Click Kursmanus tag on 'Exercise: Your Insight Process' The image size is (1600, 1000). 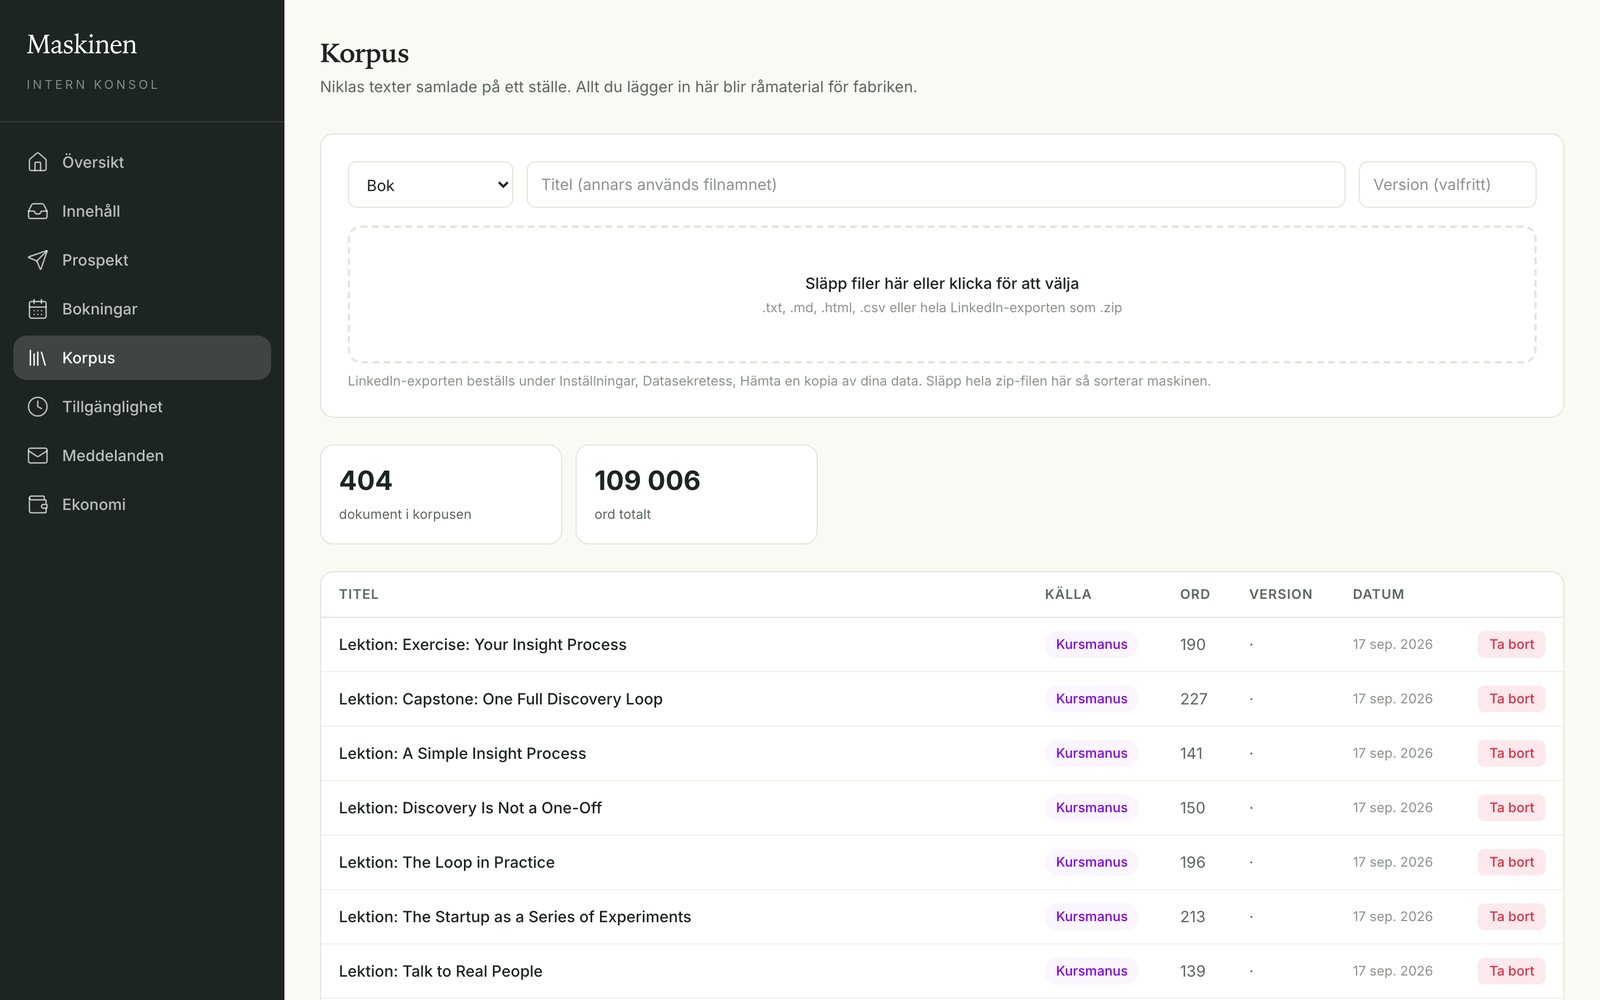[x=1091, y=644]
